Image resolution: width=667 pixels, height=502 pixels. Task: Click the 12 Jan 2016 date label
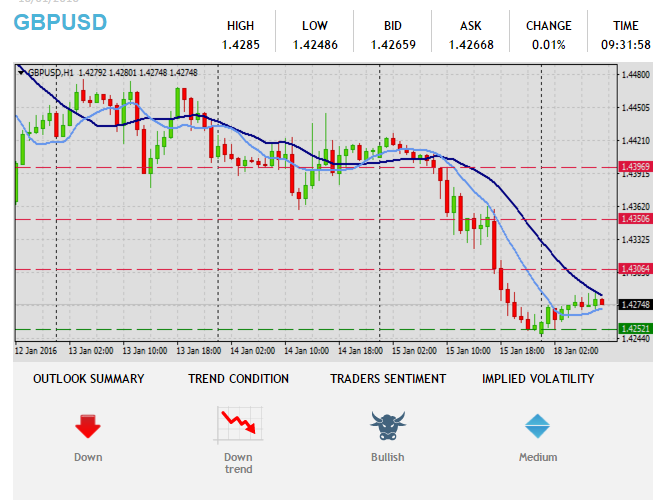tap(36, 351)
